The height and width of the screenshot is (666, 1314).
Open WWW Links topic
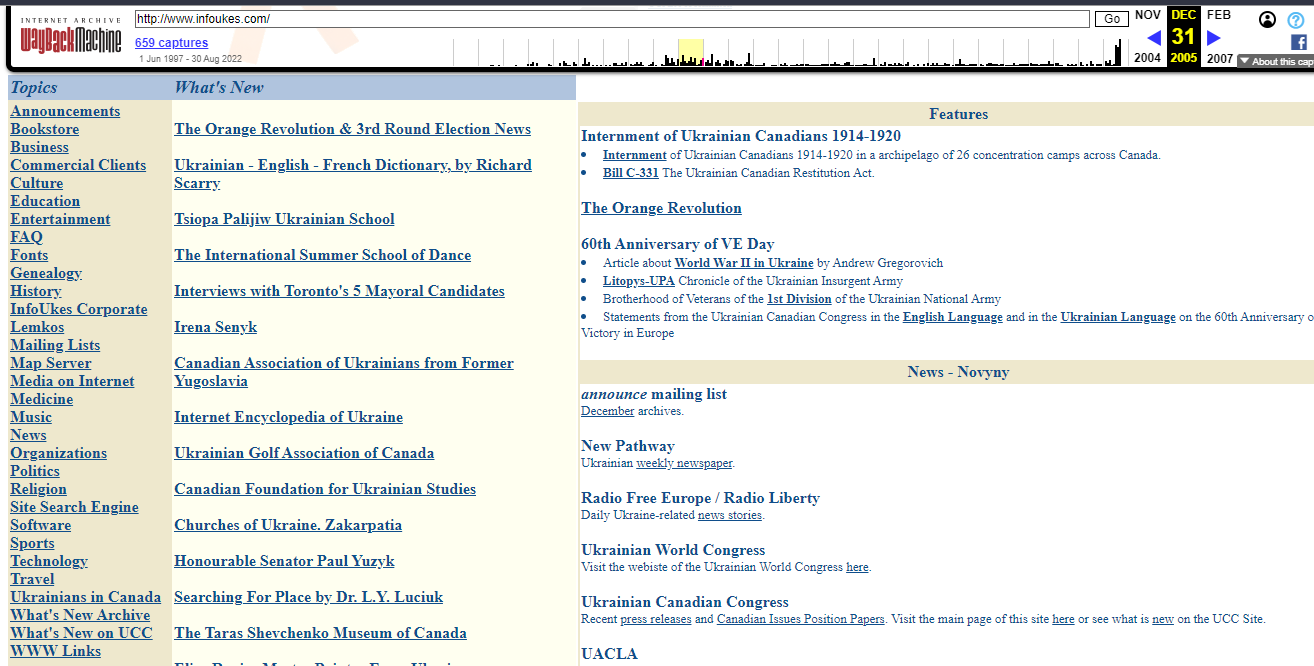point(56,651)
